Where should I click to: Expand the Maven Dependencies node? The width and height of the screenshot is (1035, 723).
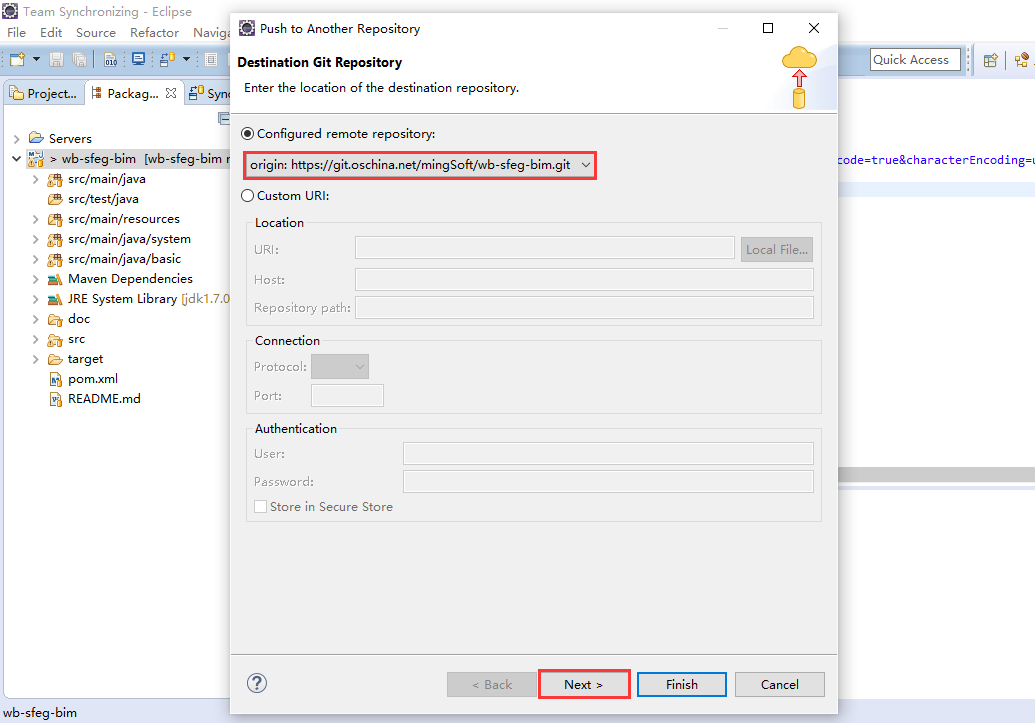pyautogui.click(x=36, y=279)
